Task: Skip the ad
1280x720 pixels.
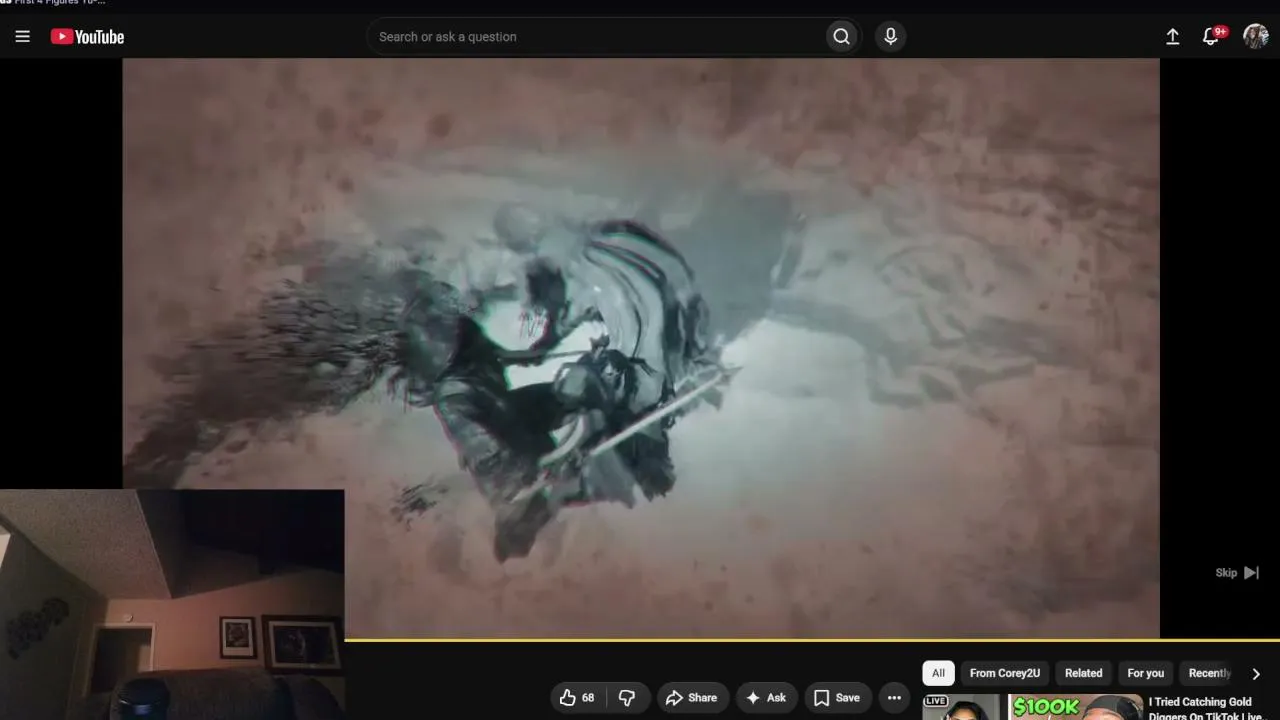Action: click(1237, 573)
